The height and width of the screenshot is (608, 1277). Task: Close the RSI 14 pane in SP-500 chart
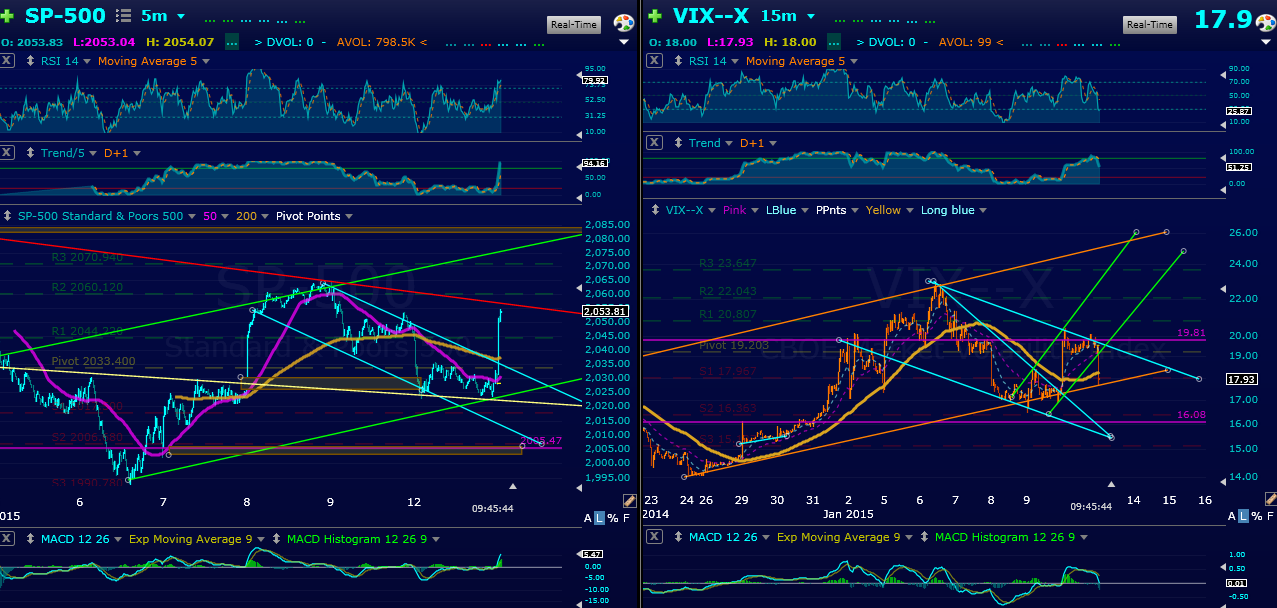[8, 61]
